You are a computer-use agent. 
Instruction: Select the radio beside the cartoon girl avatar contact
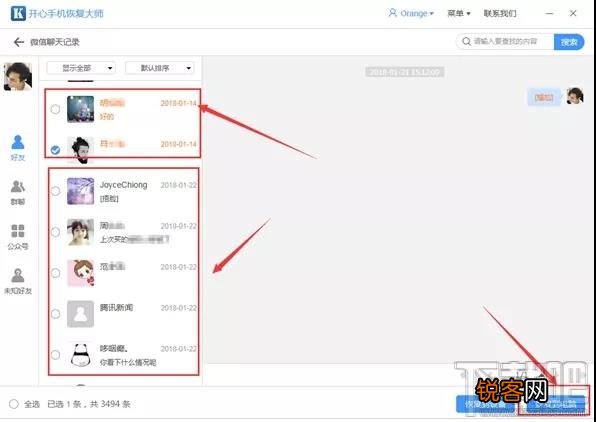coord(55,273)
